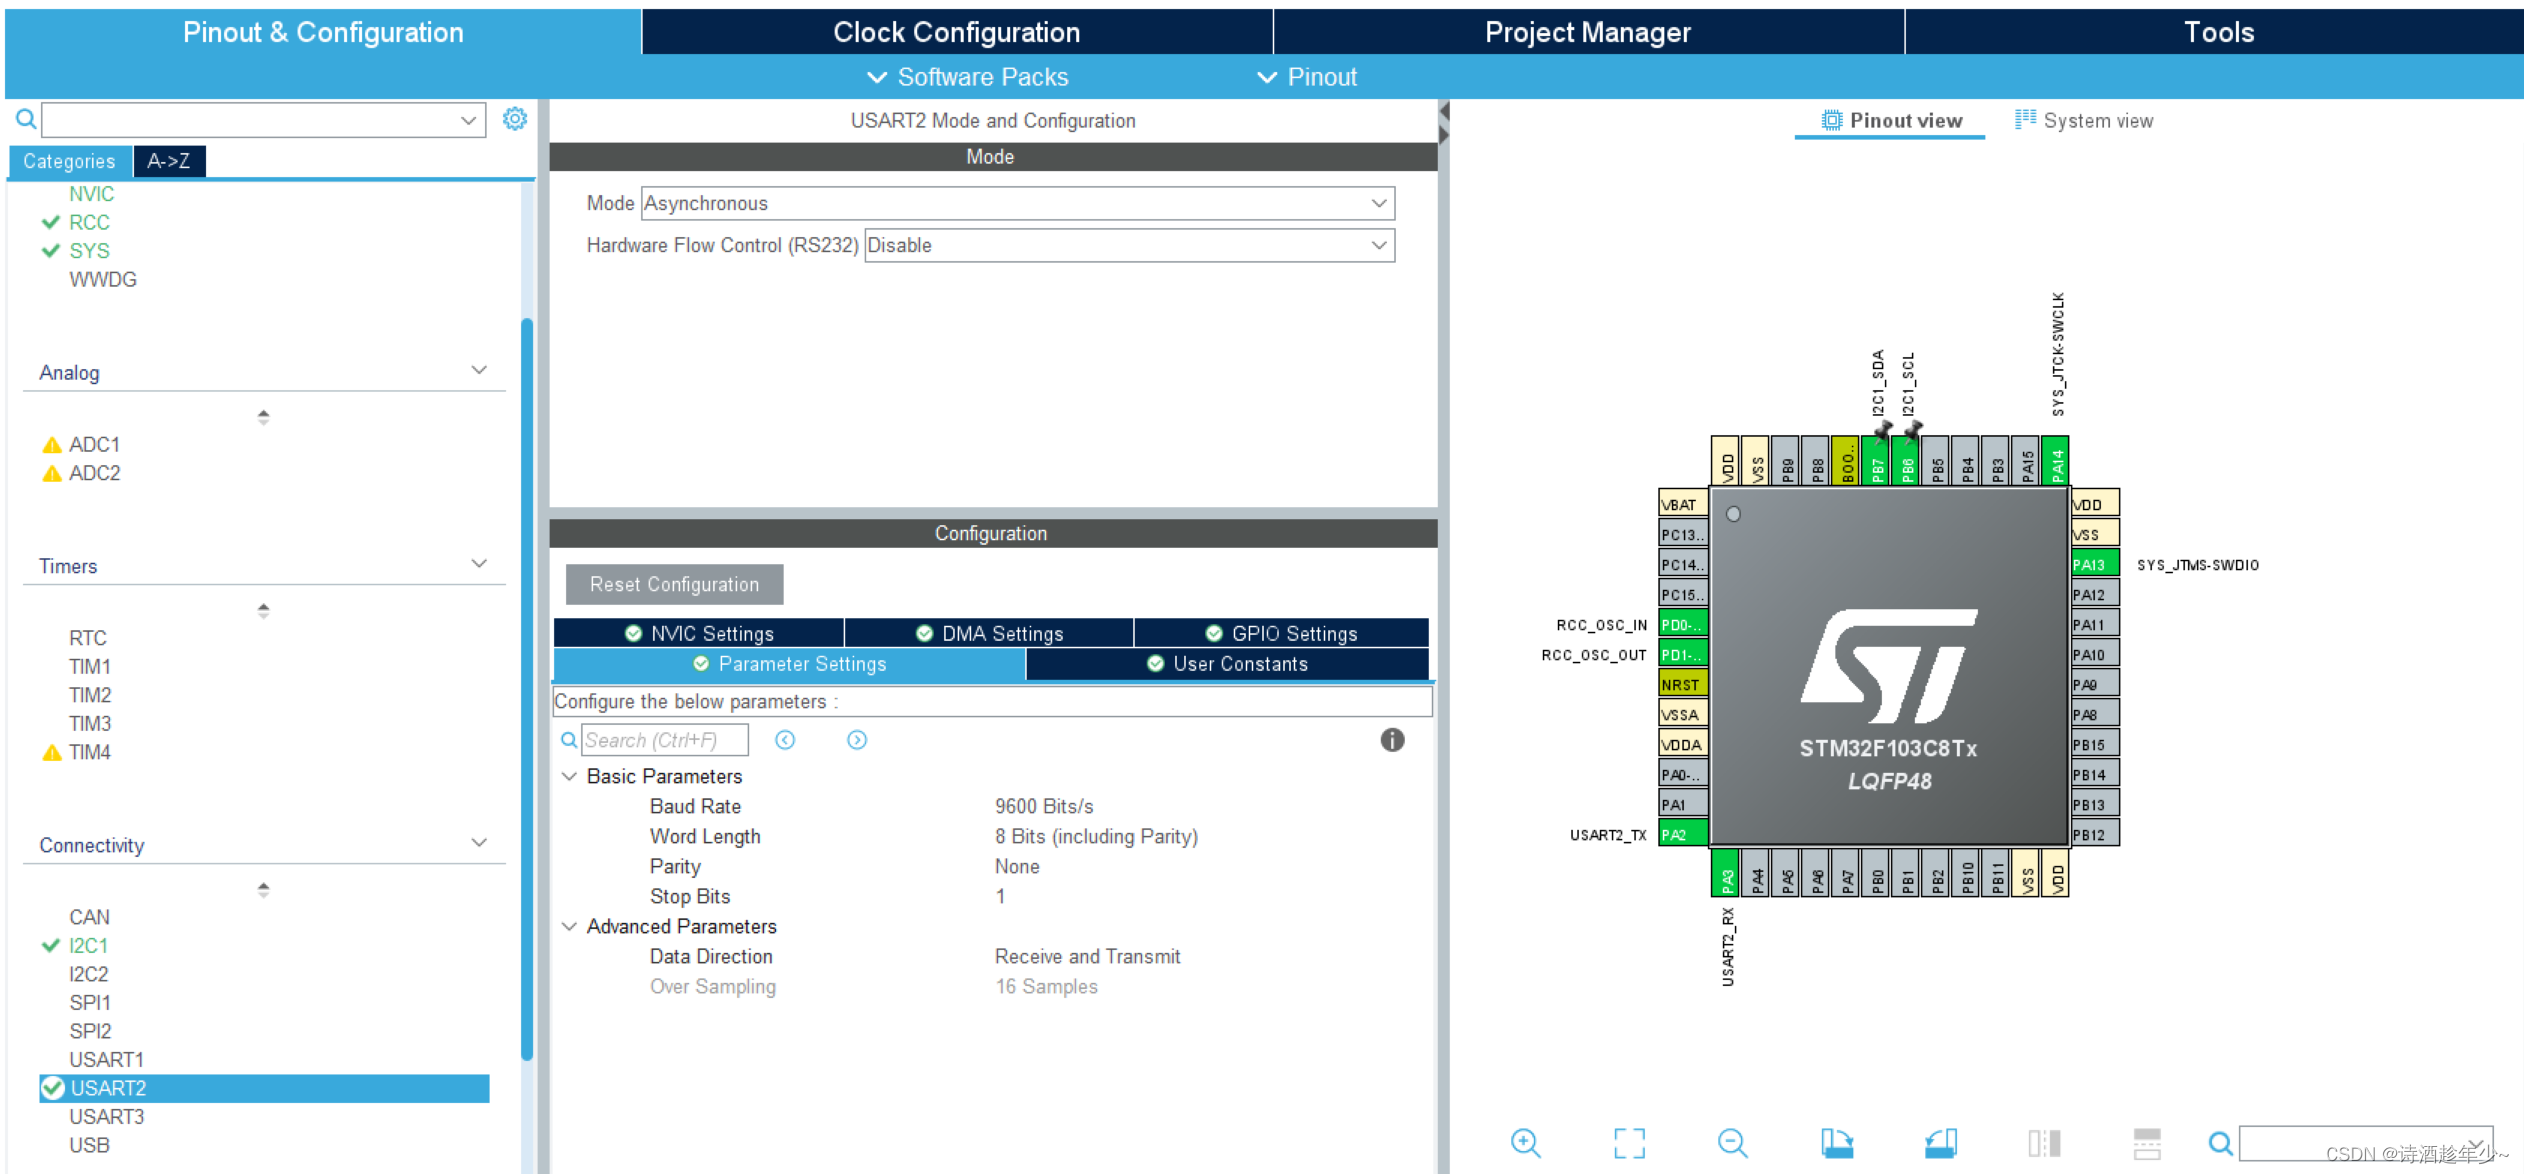The width and height of the screenshot is (2524, 1174).
Task: Go to previous parameter search result
Action: 785,740
